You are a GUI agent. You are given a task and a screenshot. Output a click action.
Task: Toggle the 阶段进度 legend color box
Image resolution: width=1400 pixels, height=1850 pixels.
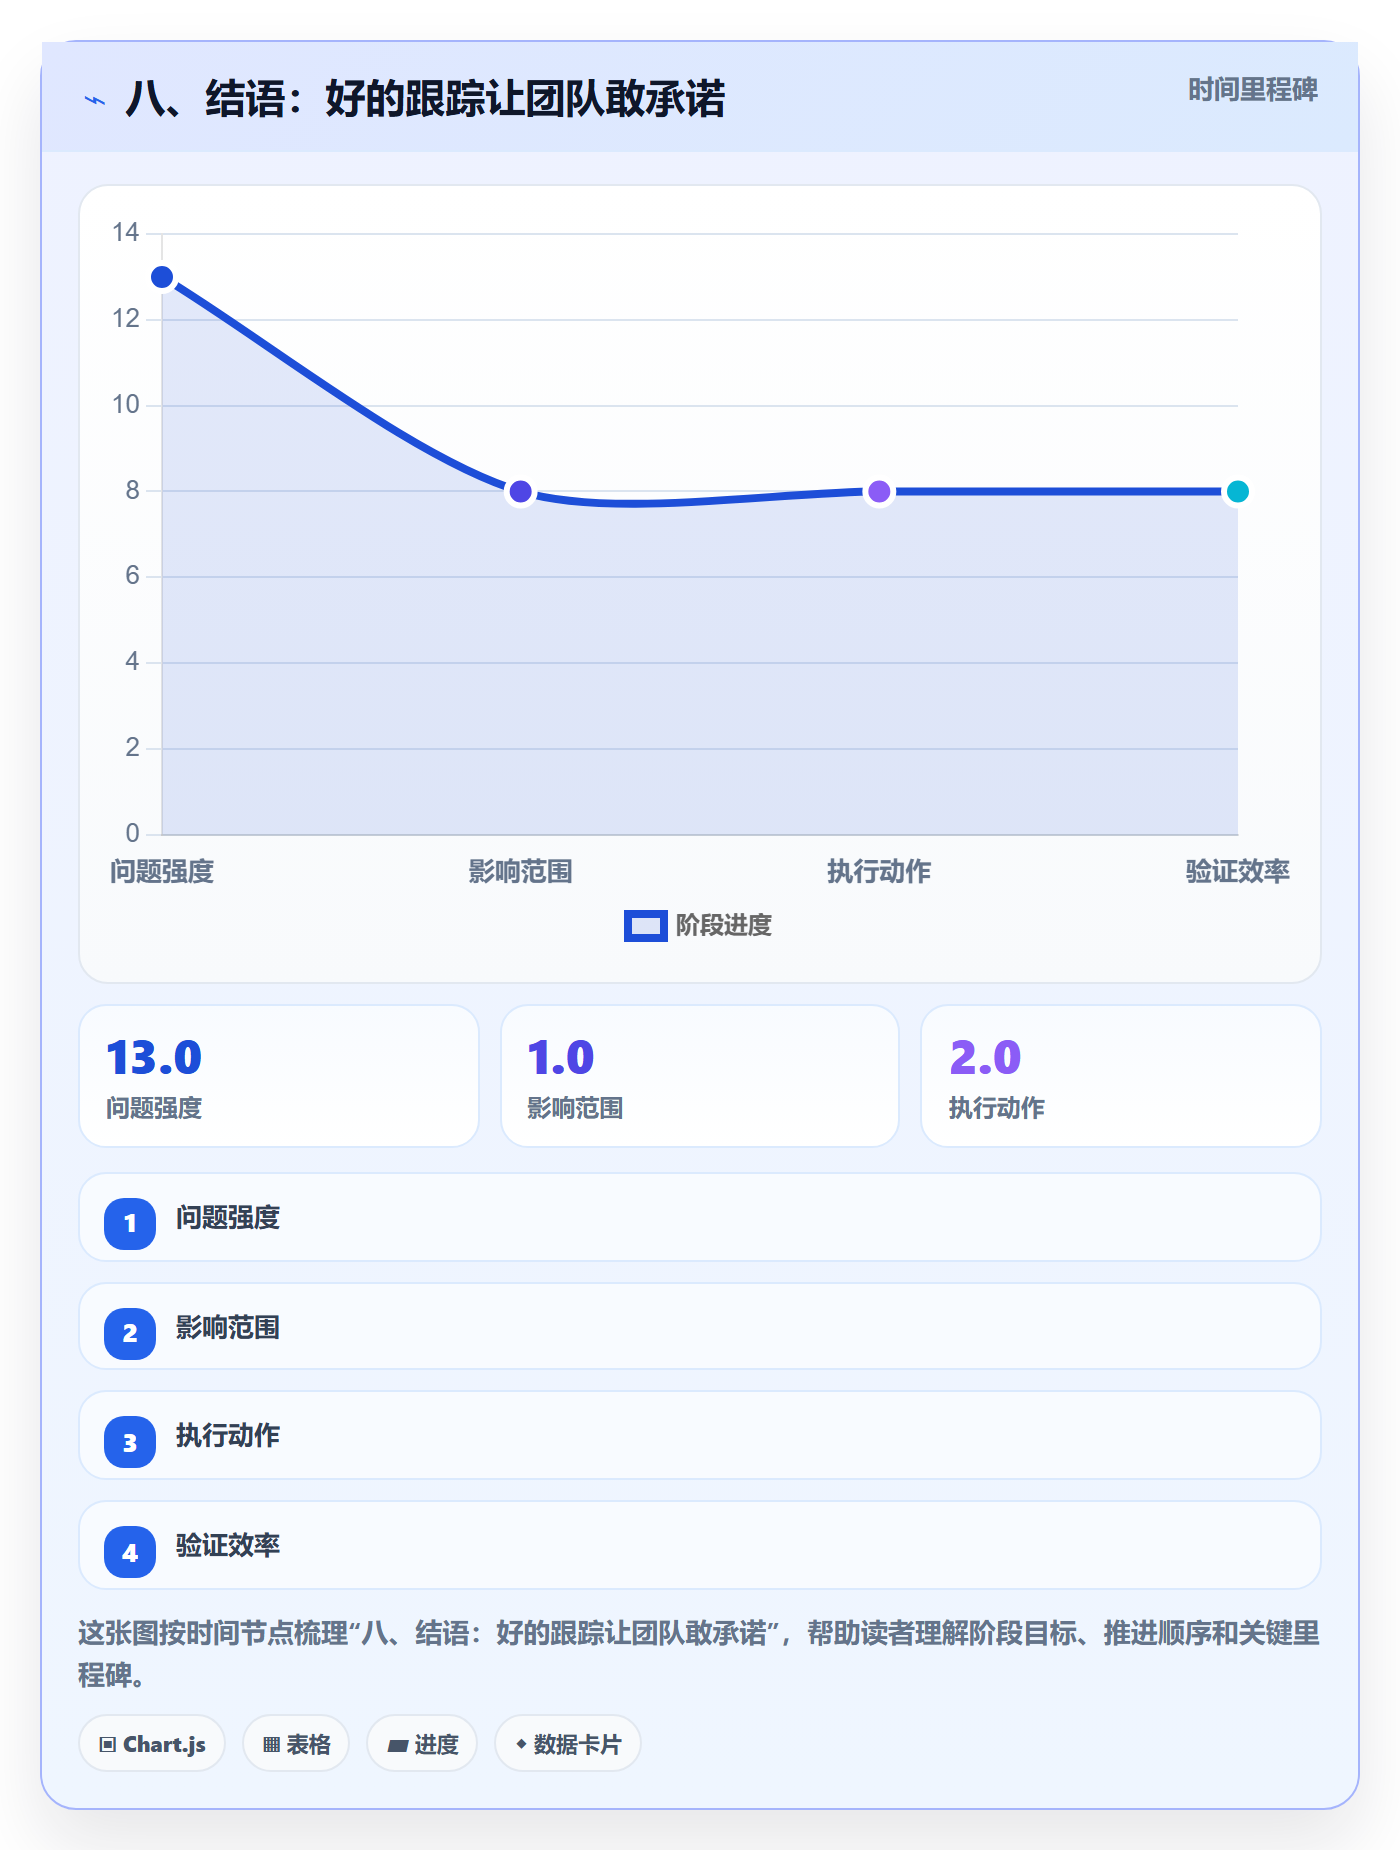click(x=645, y=926)
